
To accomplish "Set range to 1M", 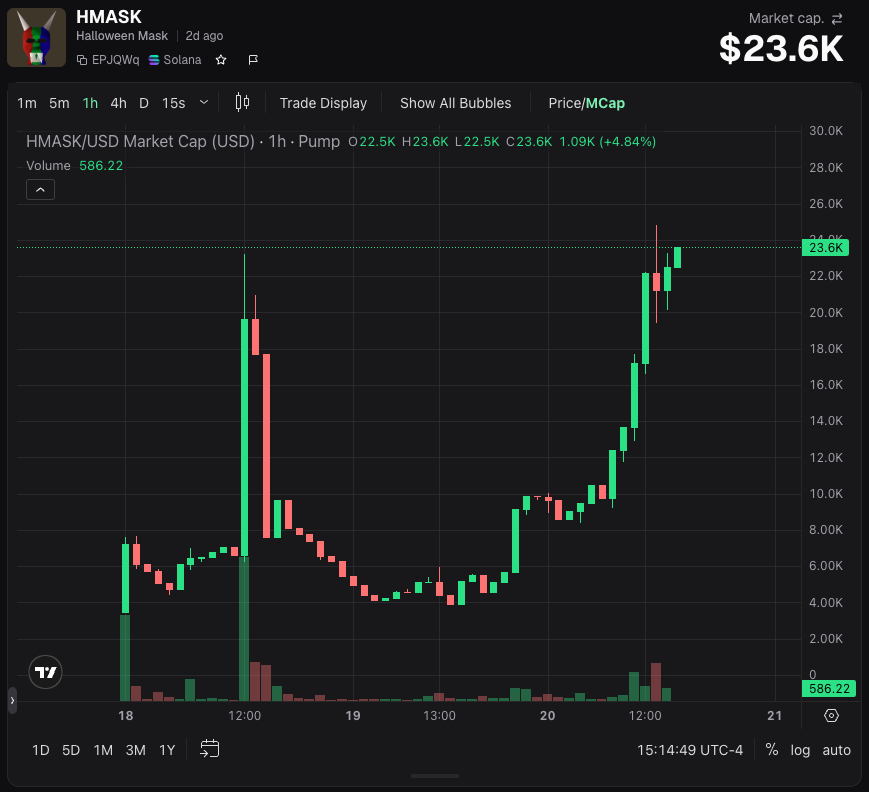I will tap(103, 750).
